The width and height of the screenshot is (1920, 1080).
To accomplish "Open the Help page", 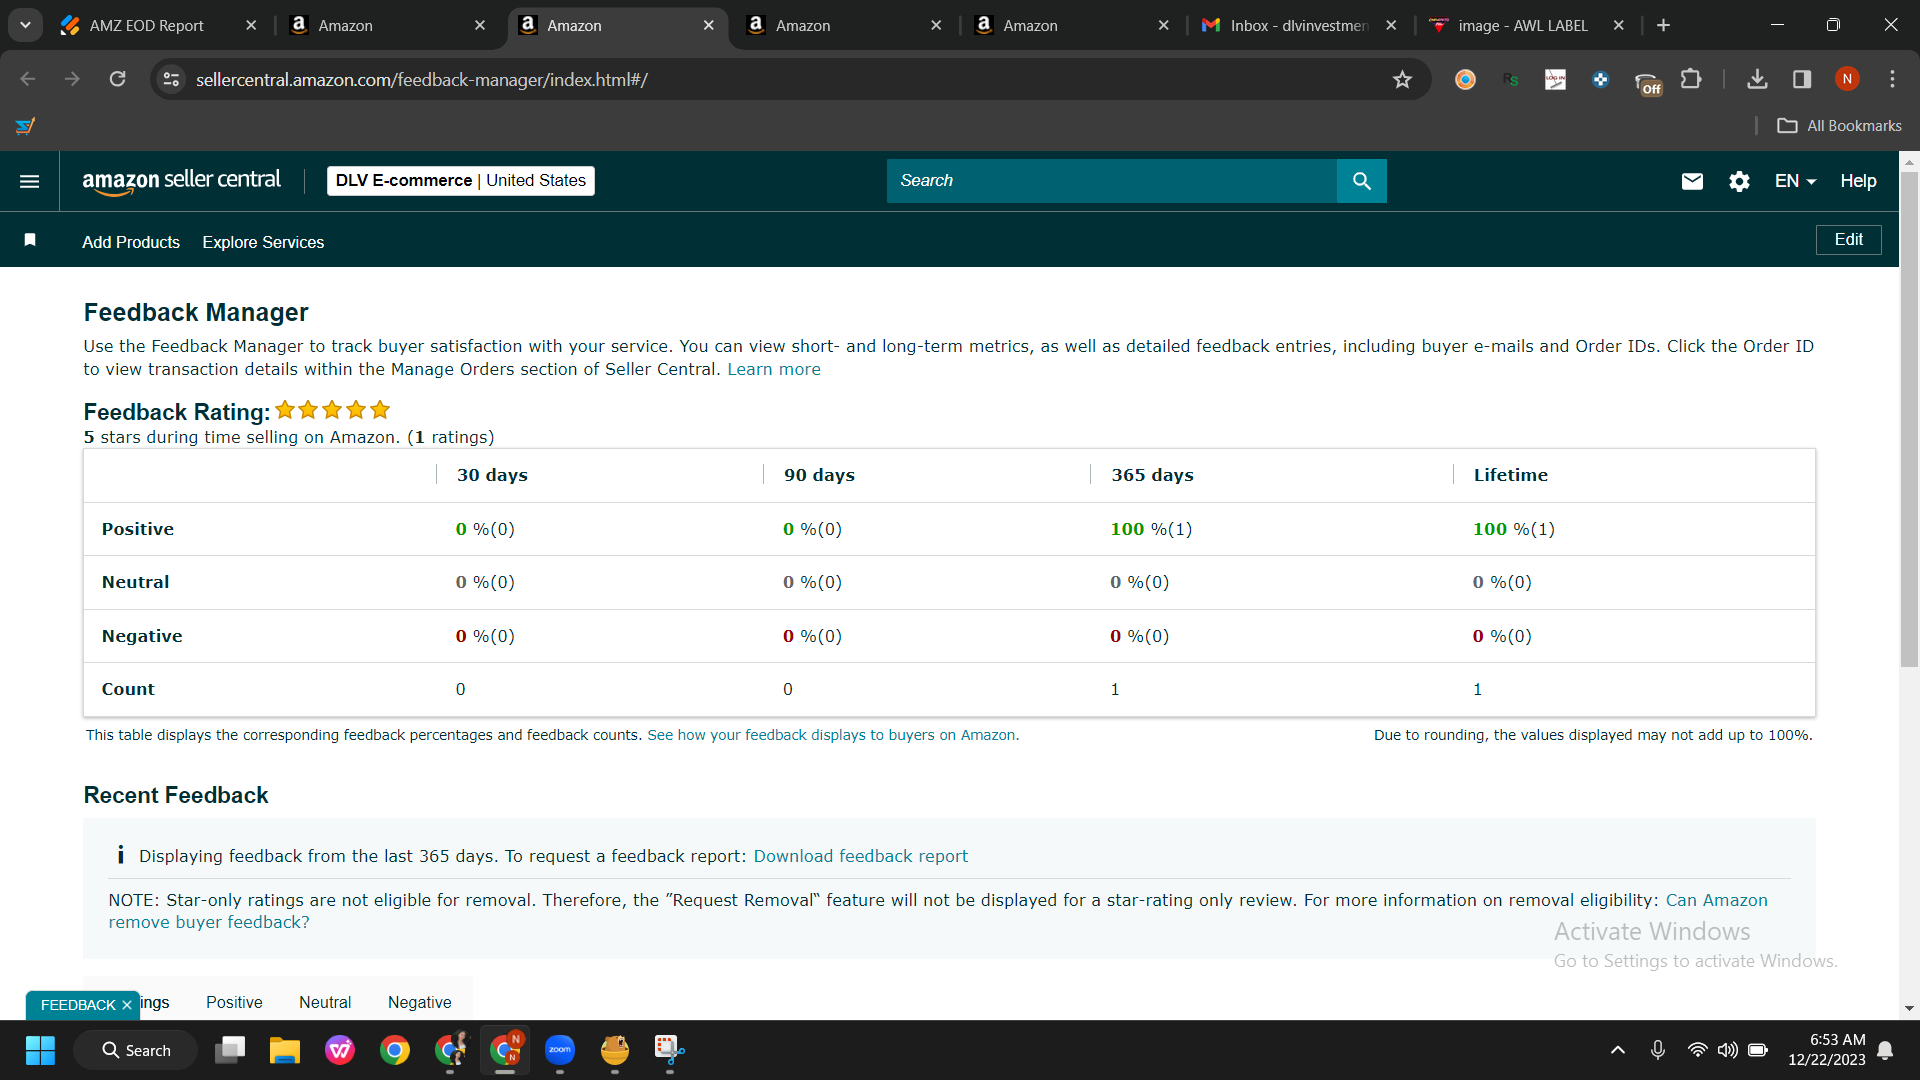I will [x=1858, y=181].
